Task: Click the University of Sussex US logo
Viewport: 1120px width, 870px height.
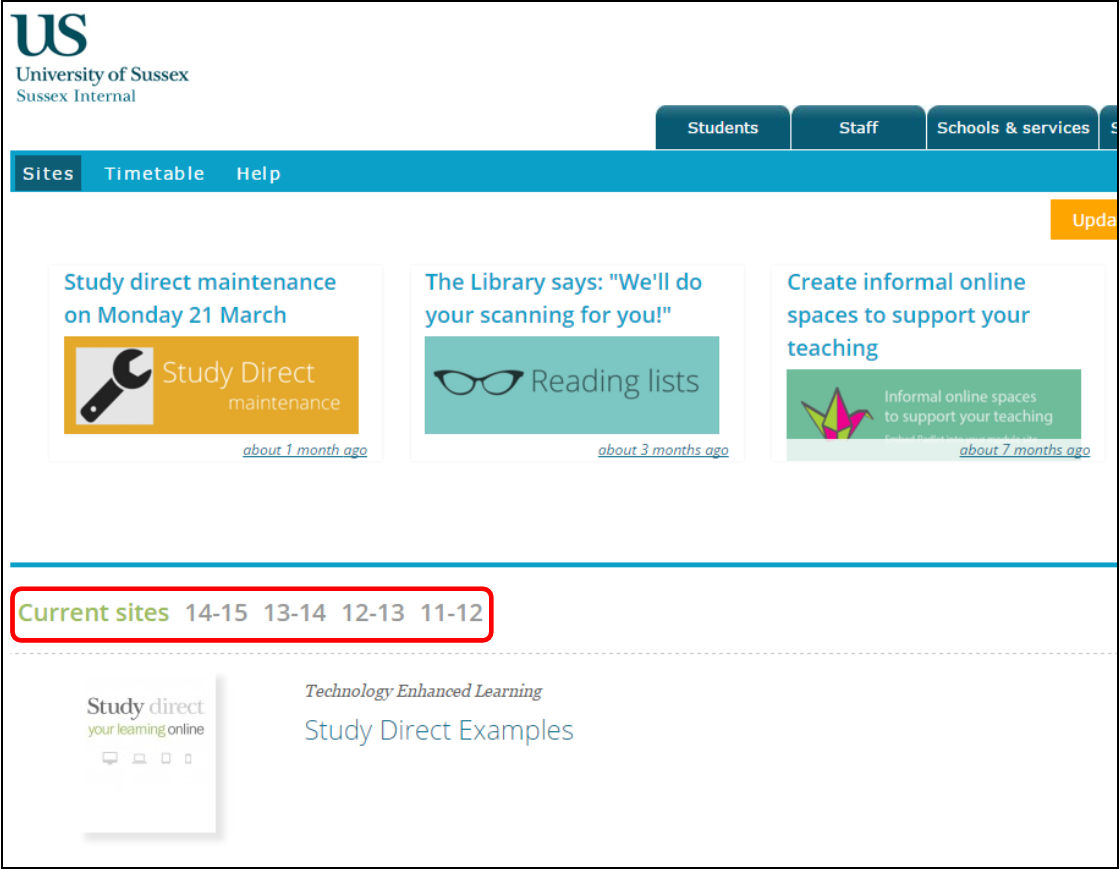Action: (x=49, y=34)
